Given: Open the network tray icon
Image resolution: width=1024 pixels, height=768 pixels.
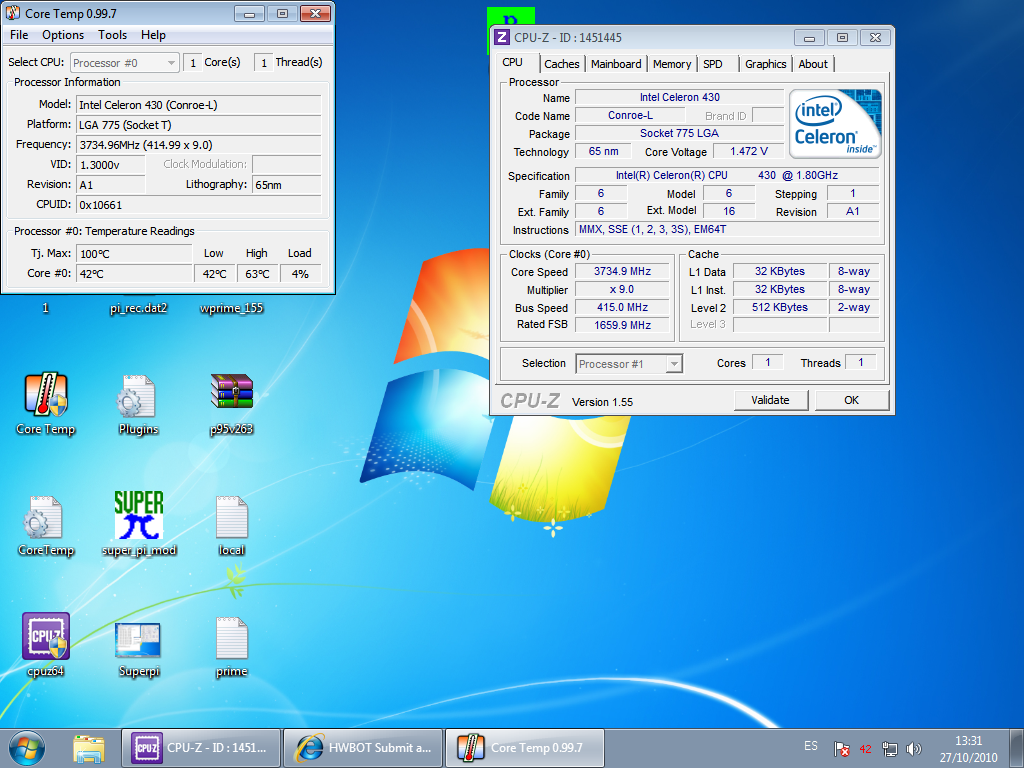Looking at the screenshot, I should tap(889, 749).
